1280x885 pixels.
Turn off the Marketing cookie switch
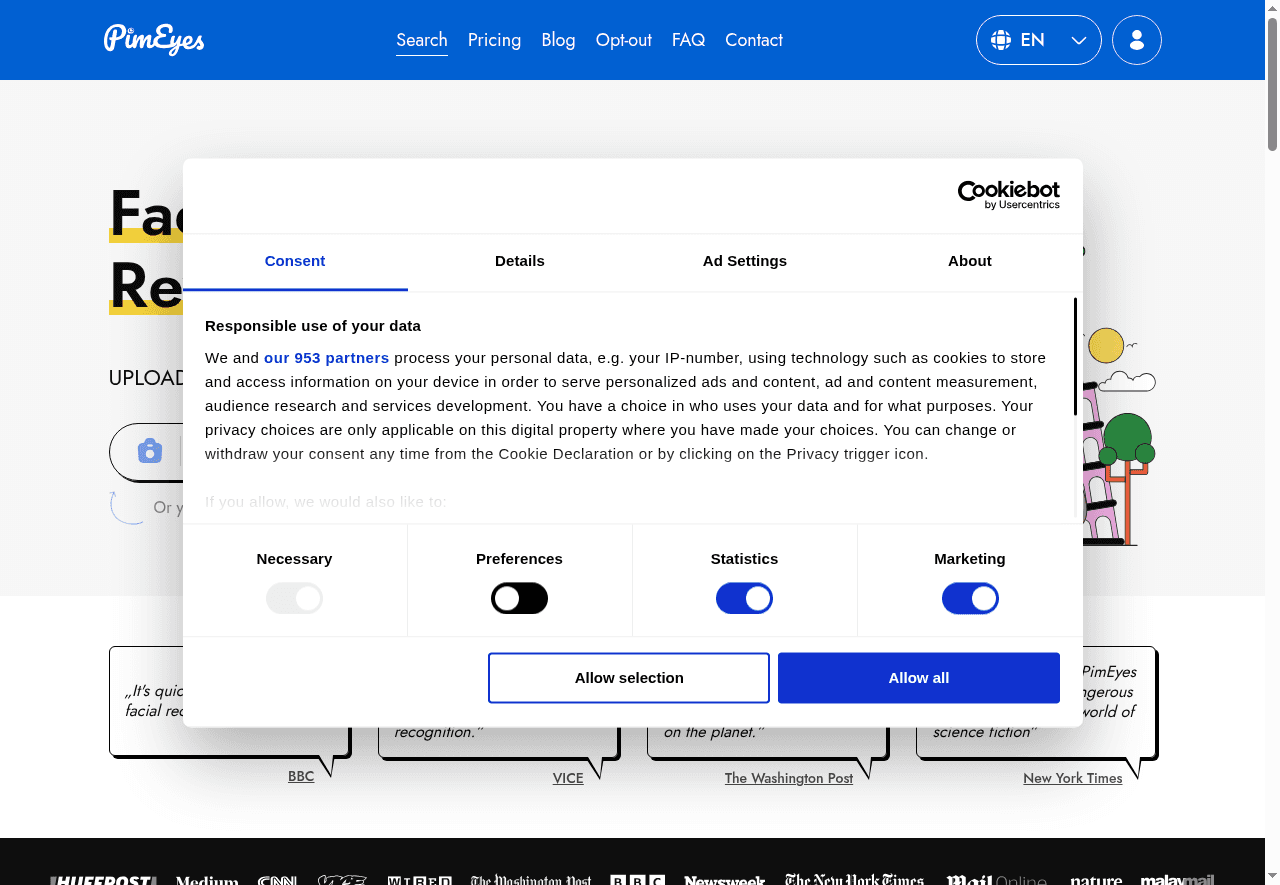[x=969, y=599]
